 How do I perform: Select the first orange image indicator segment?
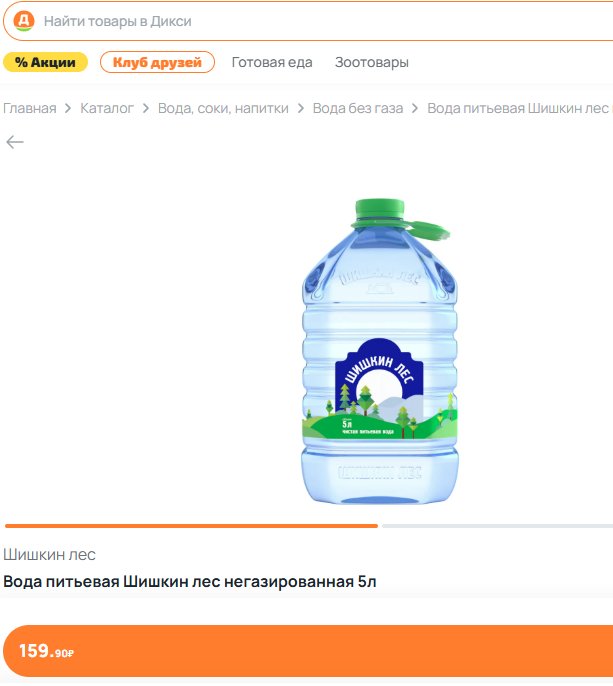(191, 526)
